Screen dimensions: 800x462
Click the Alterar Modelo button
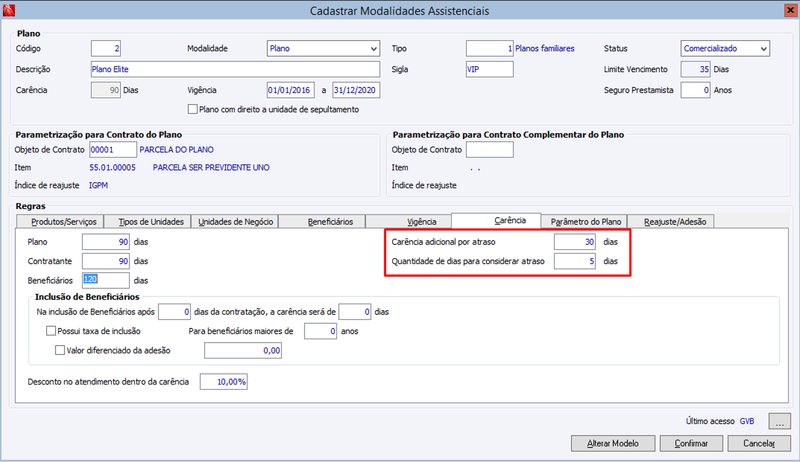[613, 443]
